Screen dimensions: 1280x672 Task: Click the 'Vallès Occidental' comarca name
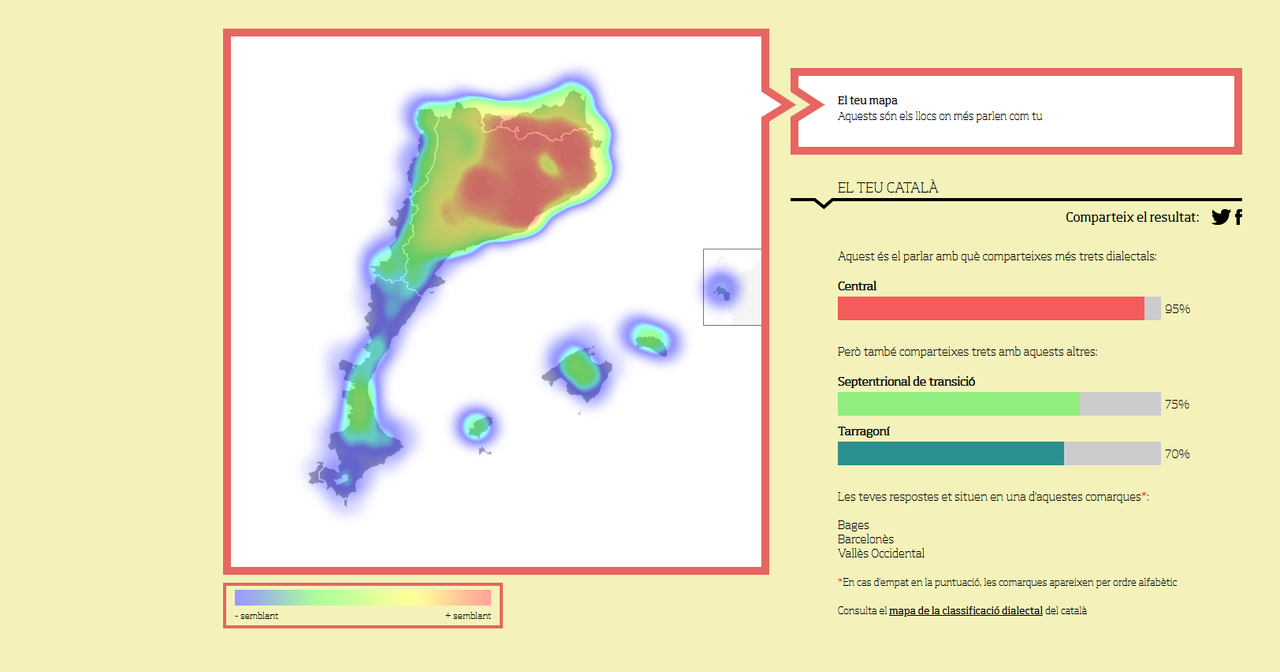point(881,553)
